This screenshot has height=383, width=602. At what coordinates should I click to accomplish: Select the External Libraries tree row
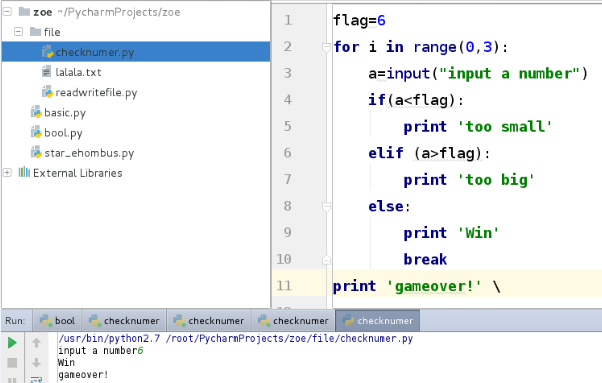[78, 173]
